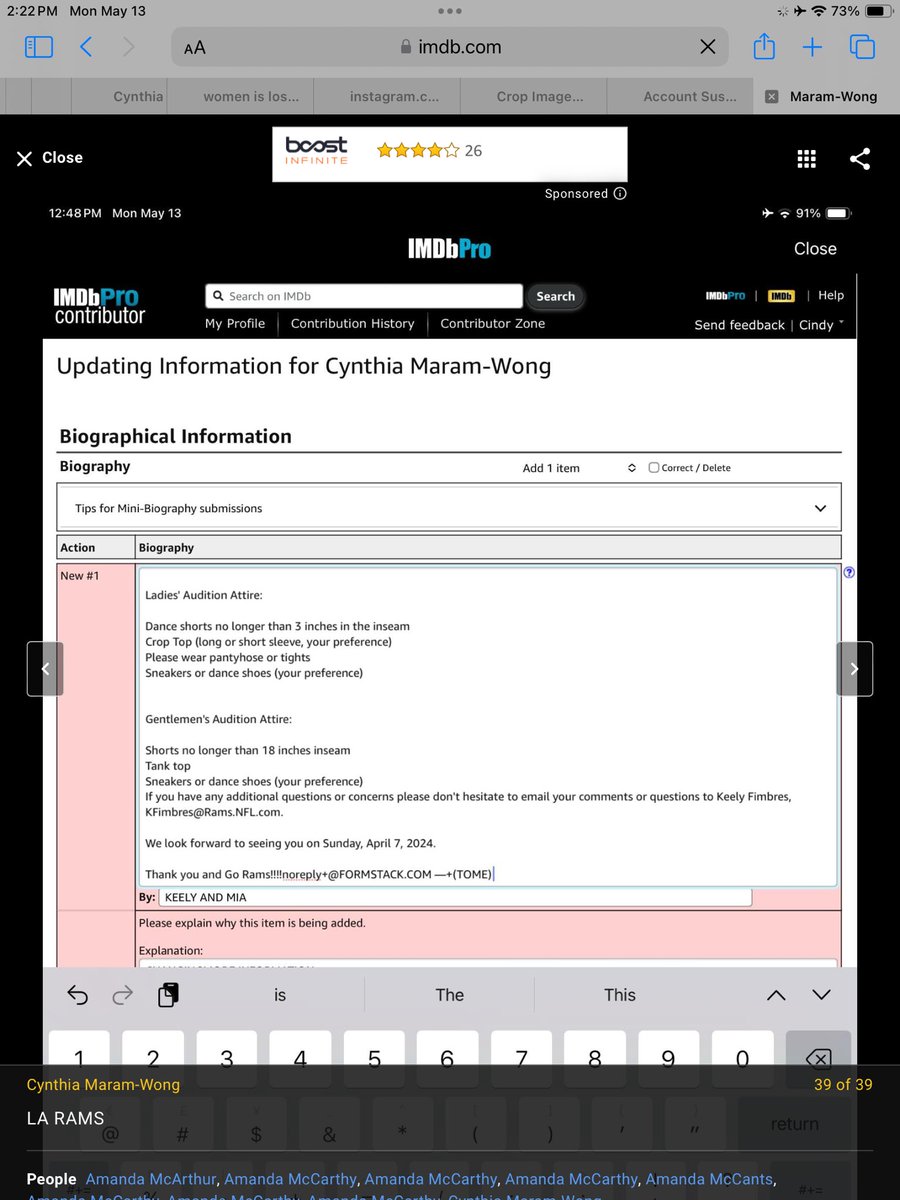900x1200 pixels.
Task: Open Amanda McCants person link
Action: [709, 1179]
